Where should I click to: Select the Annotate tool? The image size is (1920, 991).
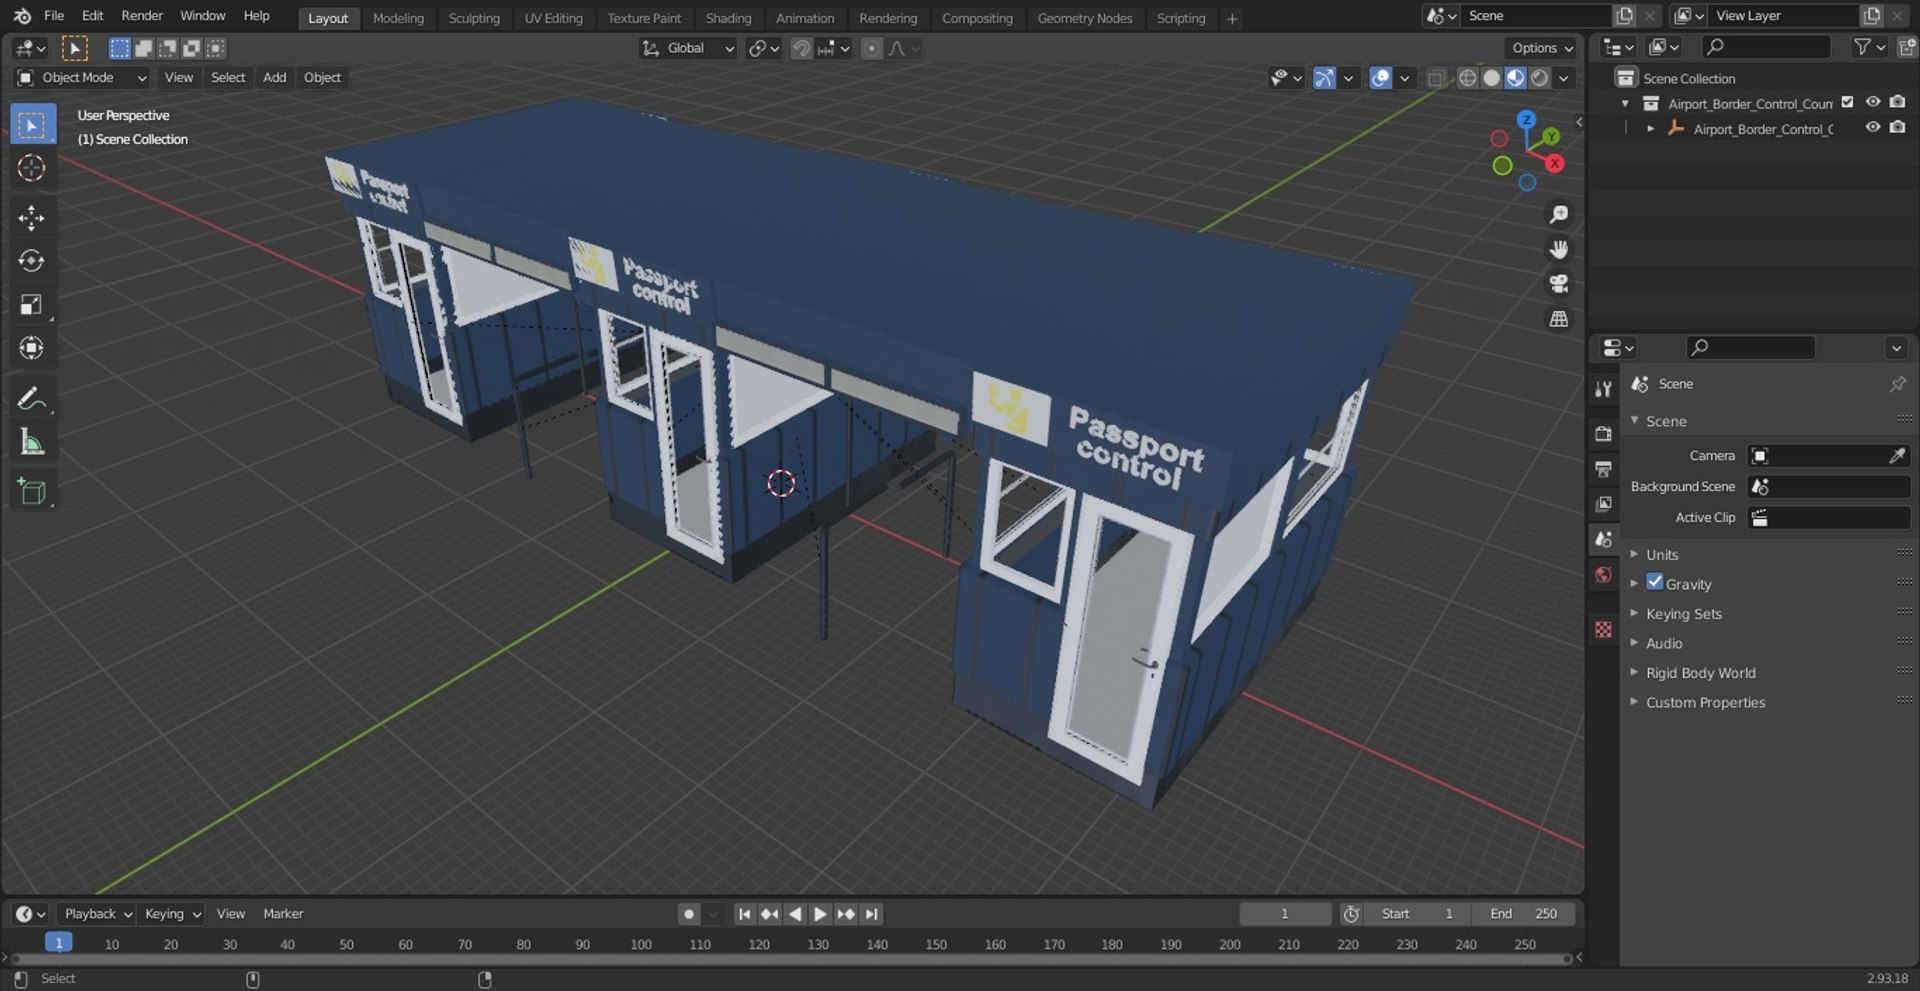click(x=32, y=398)
